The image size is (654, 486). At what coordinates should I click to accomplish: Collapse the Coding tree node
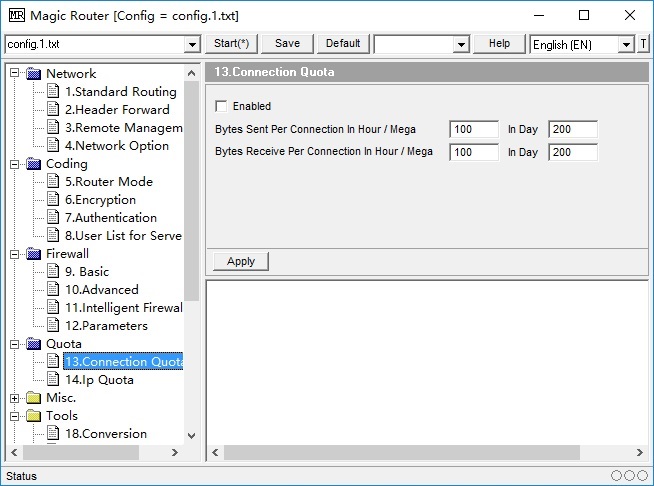point(15,164)
